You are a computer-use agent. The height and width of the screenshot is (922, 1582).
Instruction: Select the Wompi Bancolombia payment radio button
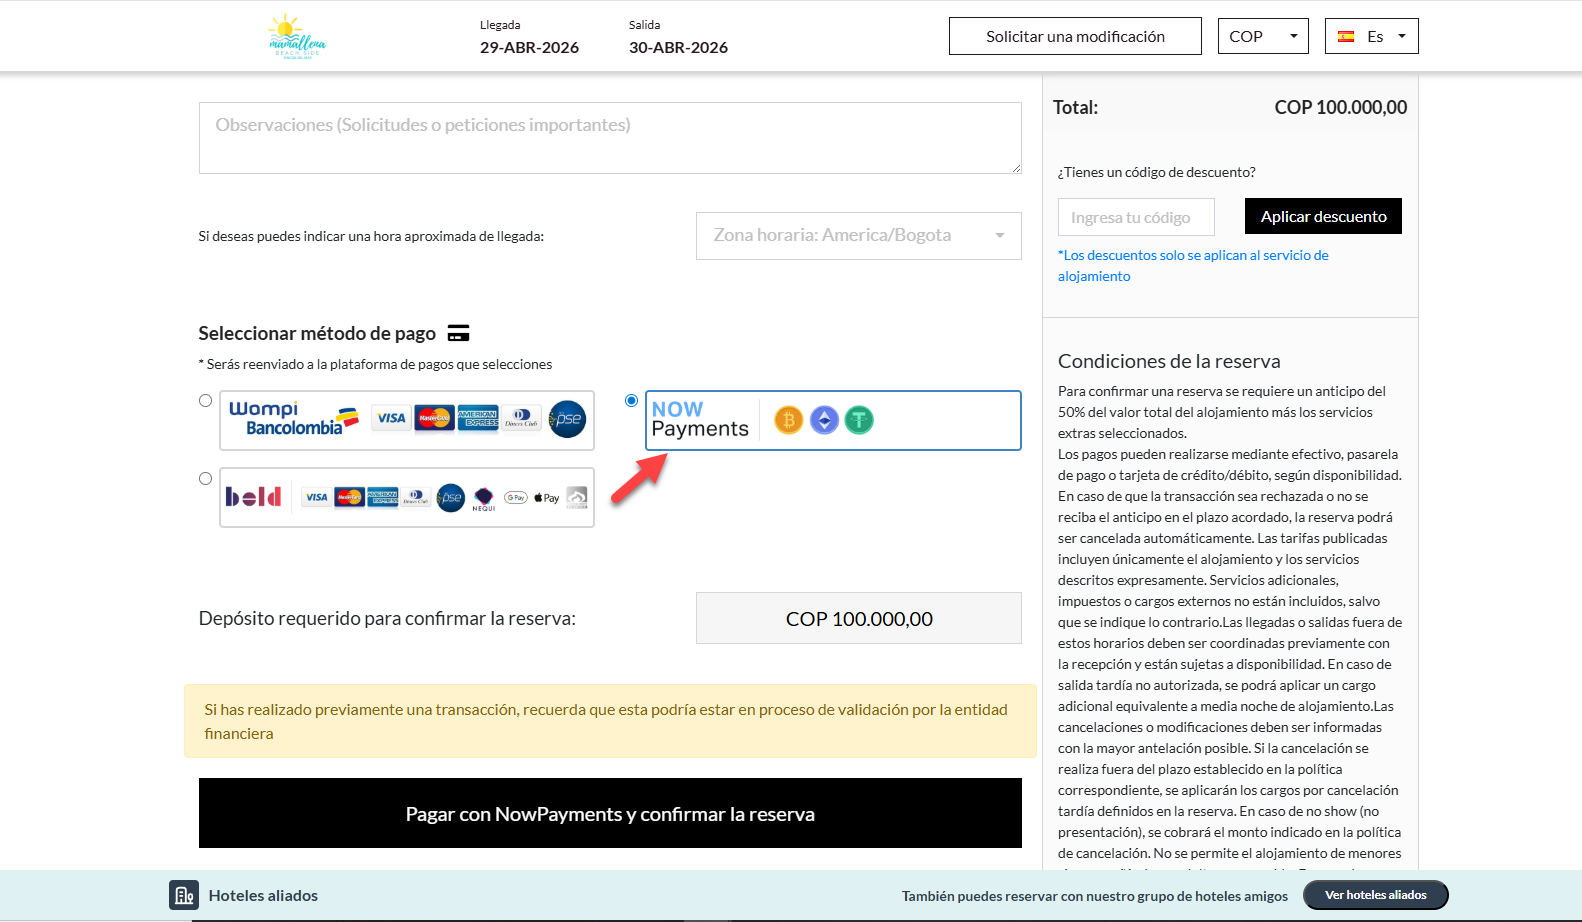click(x=205, y=401)
